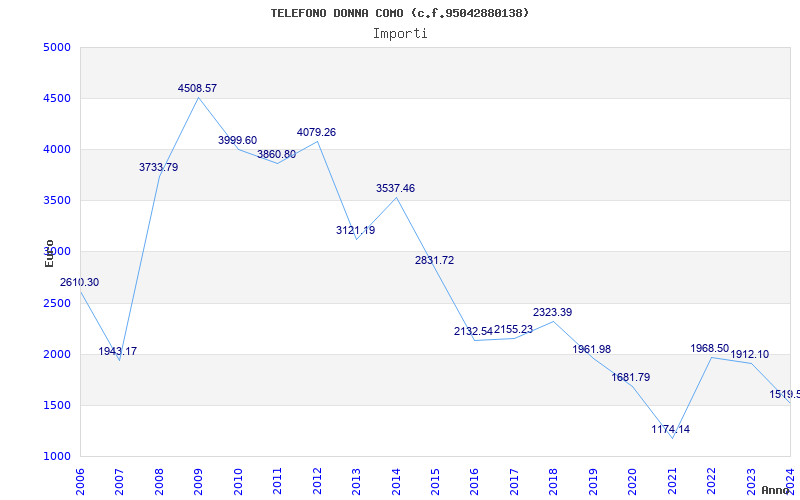Click the 5000 y-axis tick label
The image size is (800, 500).
[x=57, y=48]
